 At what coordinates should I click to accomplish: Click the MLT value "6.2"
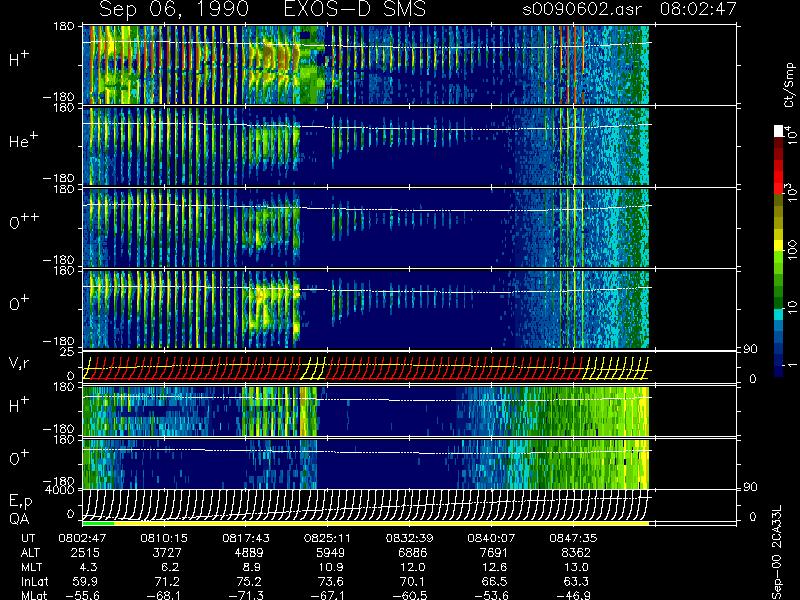pyautogui.click(x=170, y=567)
